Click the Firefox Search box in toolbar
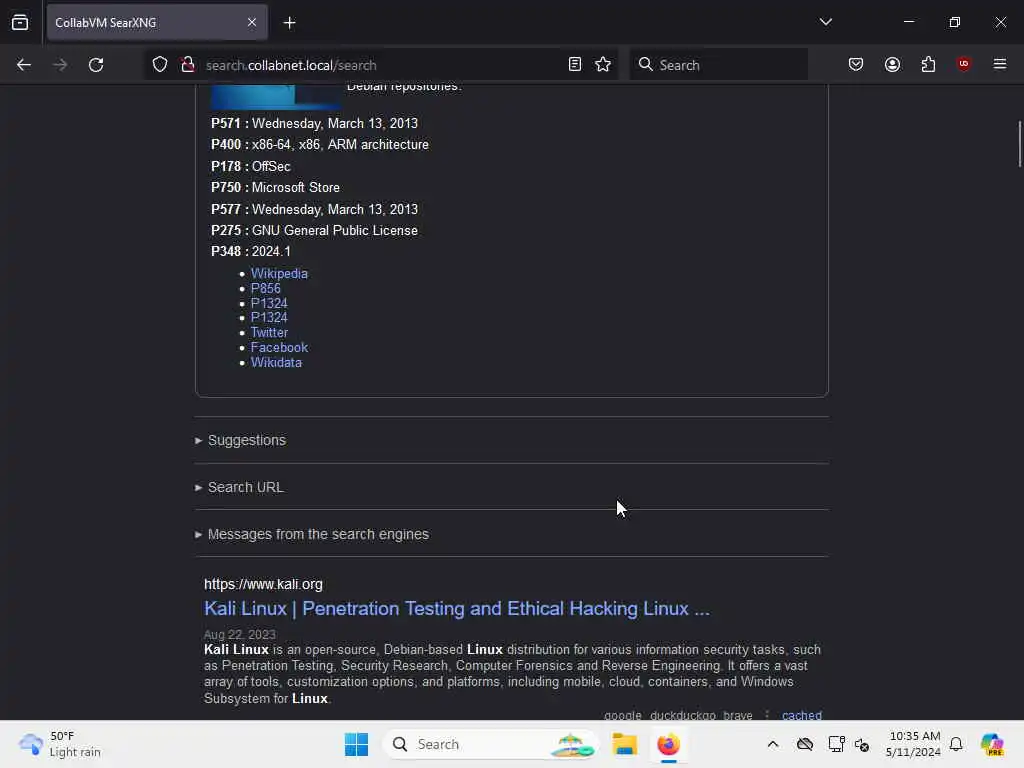 point(718,65)
